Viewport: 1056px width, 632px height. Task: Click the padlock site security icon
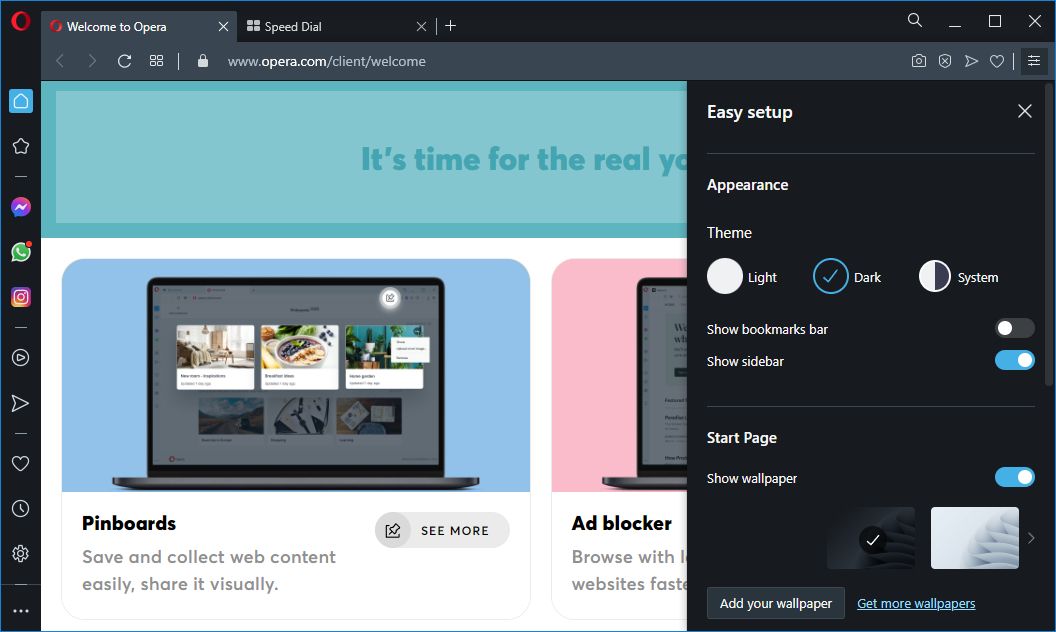pos(203,61)
